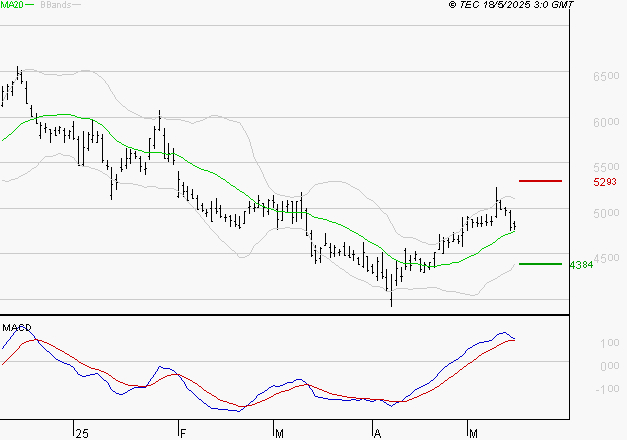Click the MACD 000 axis label
627x440 pixels.
(610, 366)
